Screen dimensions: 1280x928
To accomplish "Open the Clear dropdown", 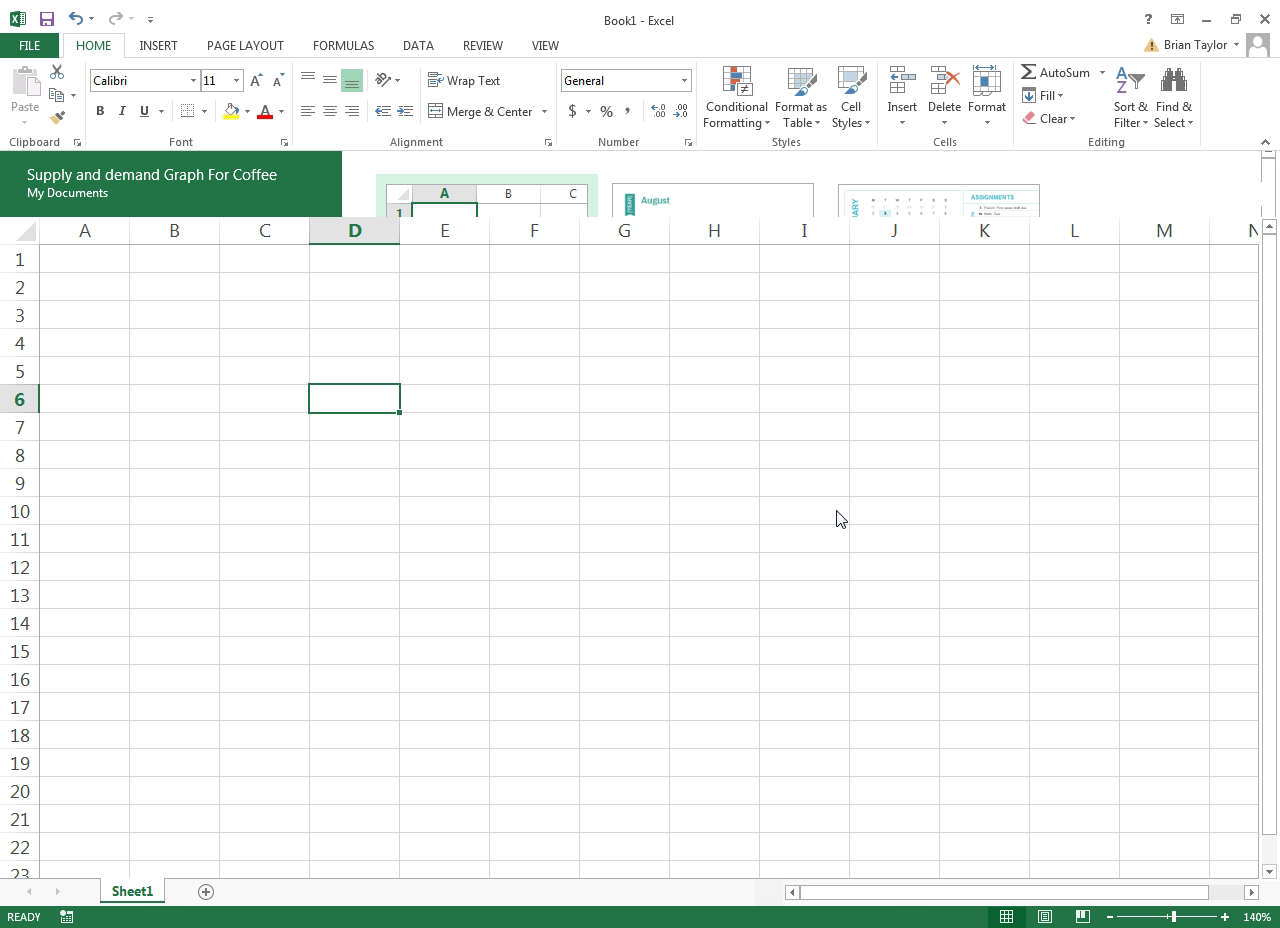I will [1049, 118].
